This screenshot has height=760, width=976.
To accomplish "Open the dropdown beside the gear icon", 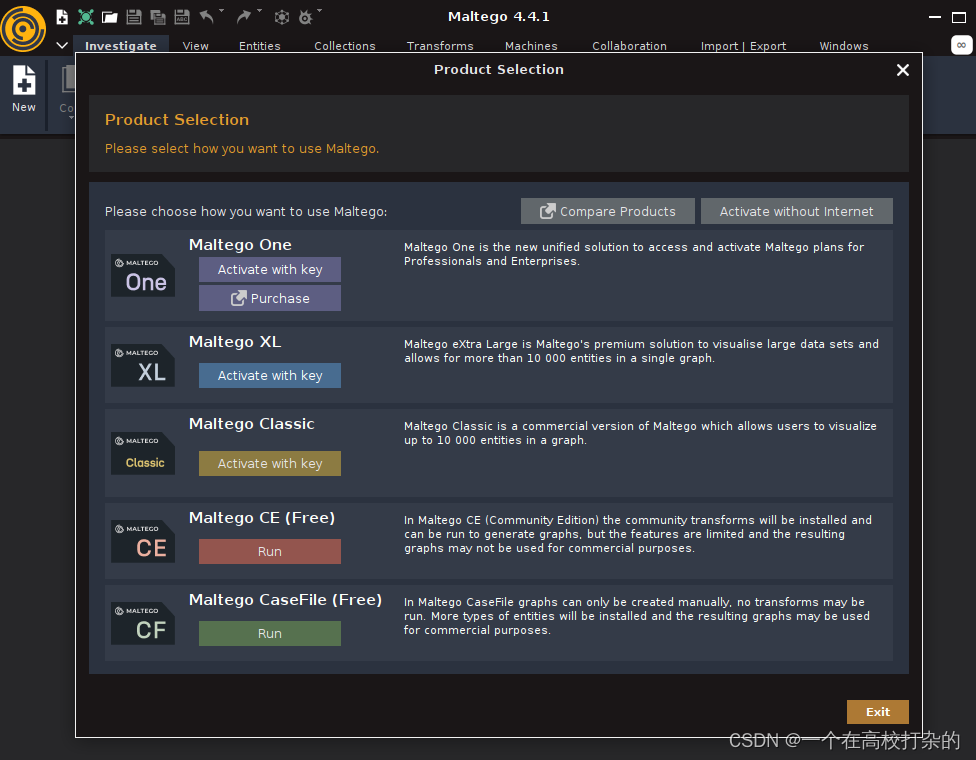I will point(319,11).
